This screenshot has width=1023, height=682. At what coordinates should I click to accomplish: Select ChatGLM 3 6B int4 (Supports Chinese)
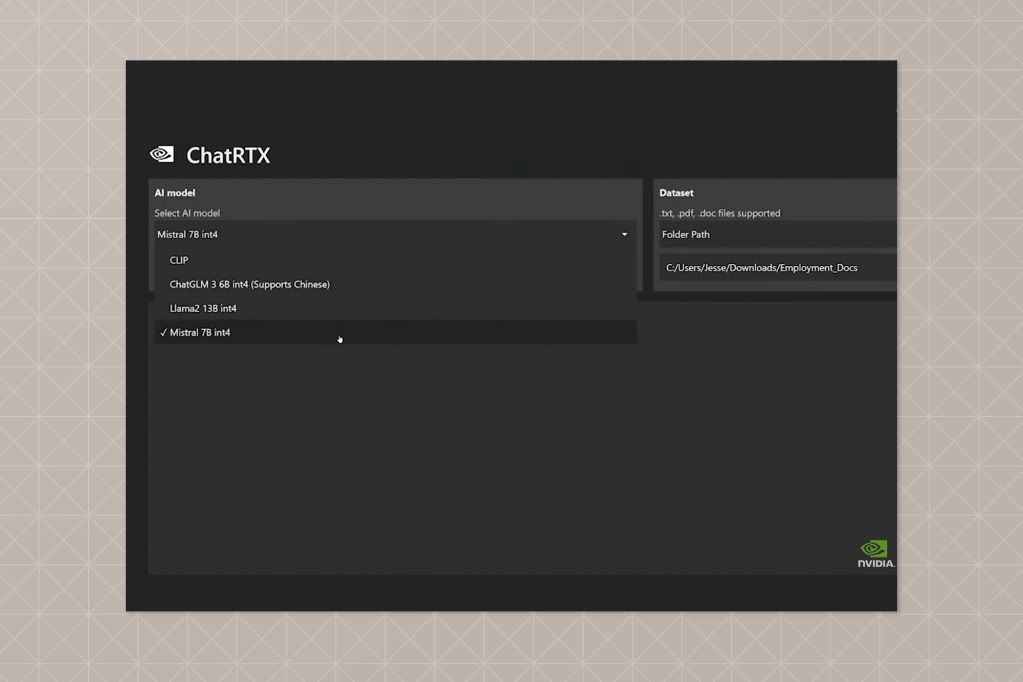[395, 284]
